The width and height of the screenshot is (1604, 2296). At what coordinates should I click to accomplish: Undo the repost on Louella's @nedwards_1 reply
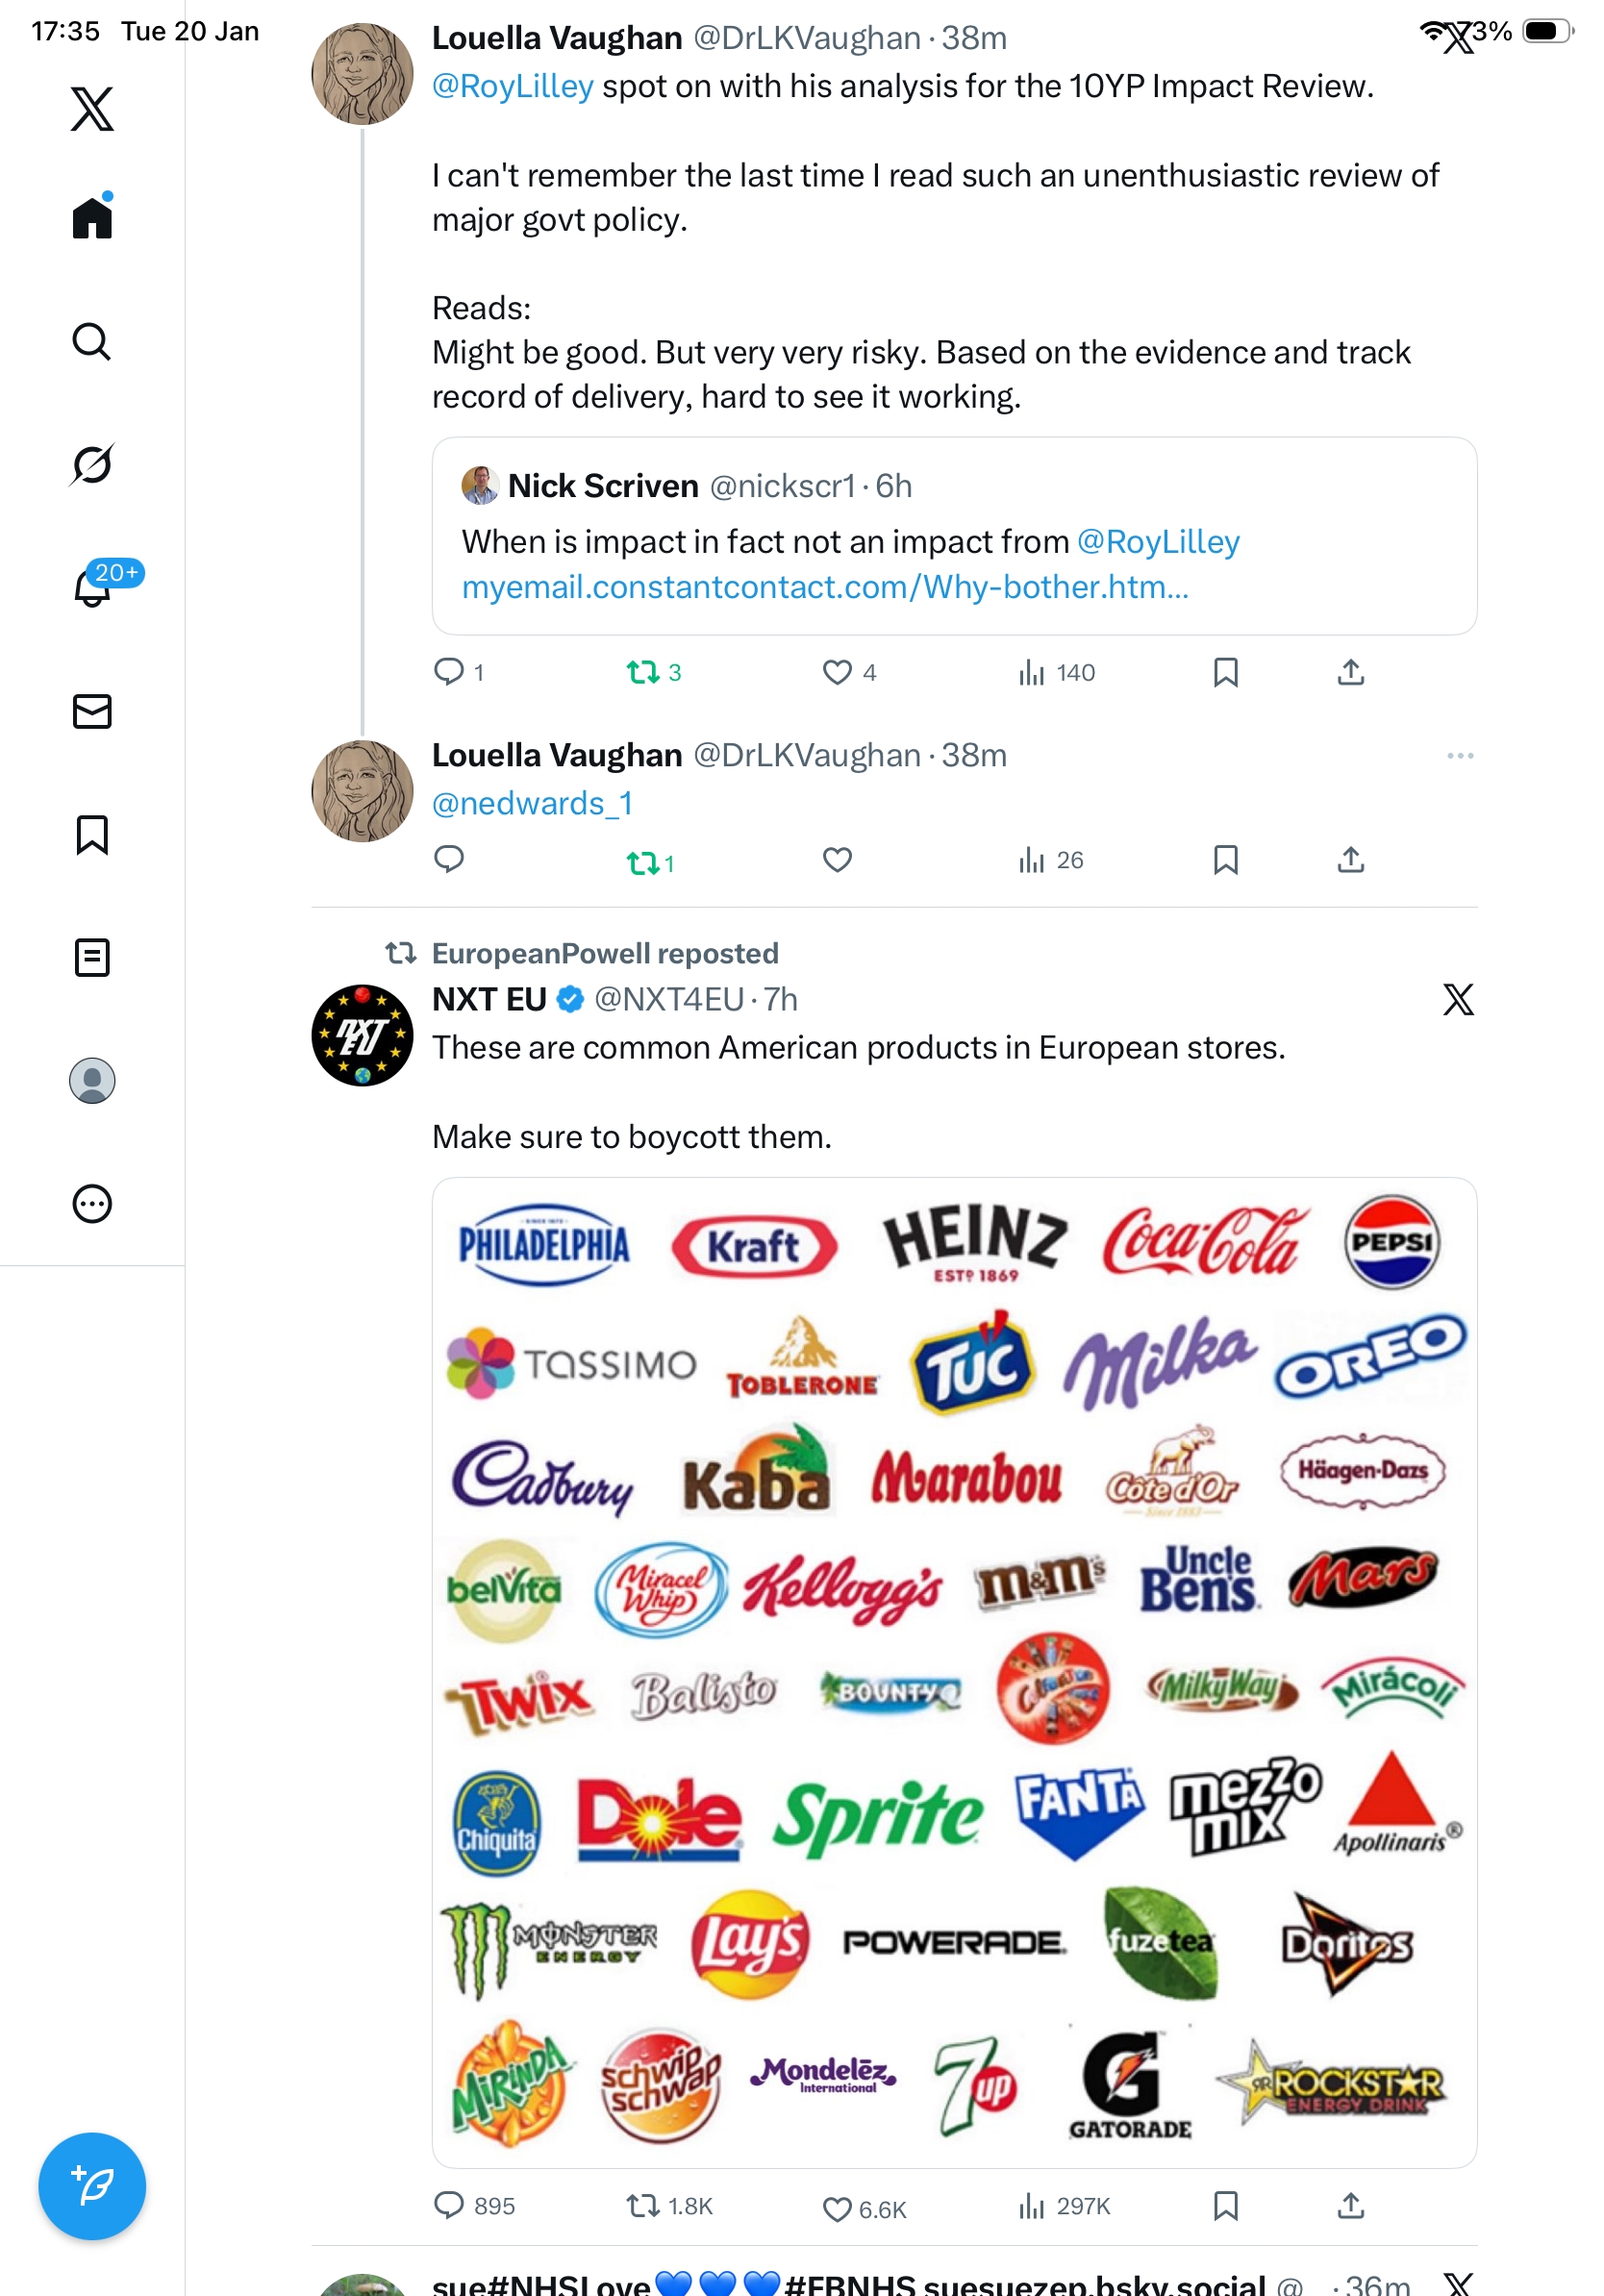pyautogui.click(x=642, y=862)
